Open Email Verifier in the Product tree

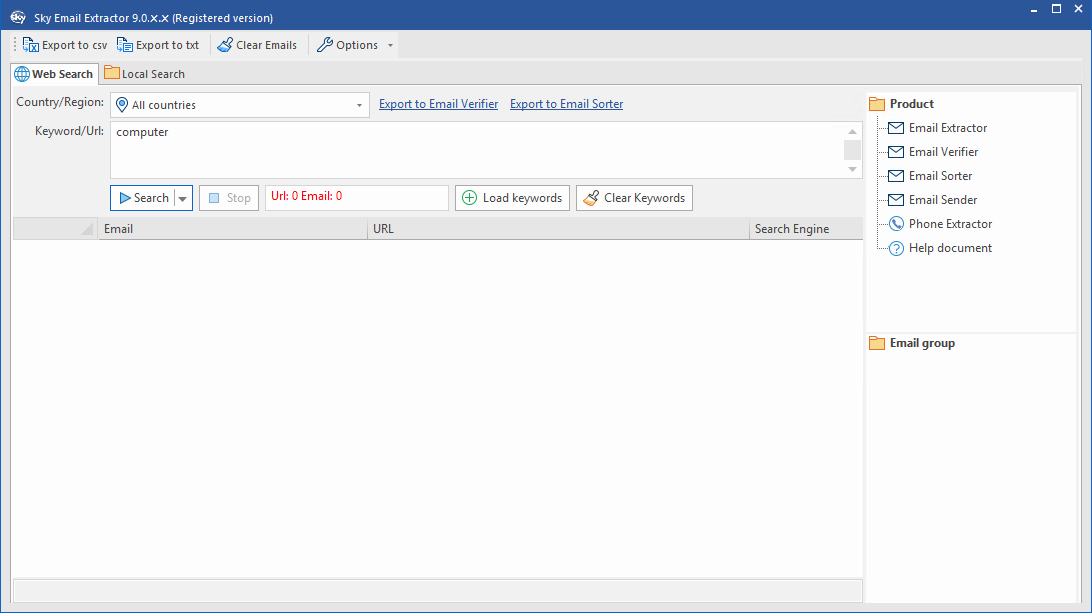coord(933,152)
